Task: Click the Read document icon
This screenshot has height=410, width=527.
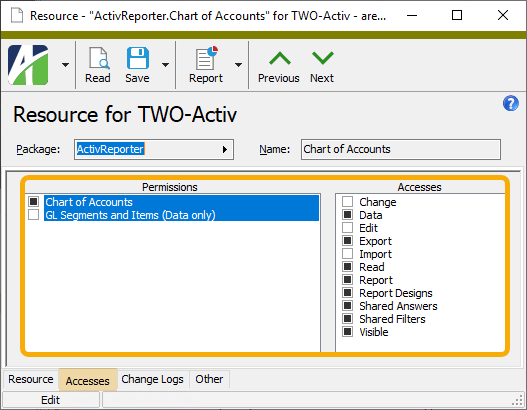Action: (98, 58)
